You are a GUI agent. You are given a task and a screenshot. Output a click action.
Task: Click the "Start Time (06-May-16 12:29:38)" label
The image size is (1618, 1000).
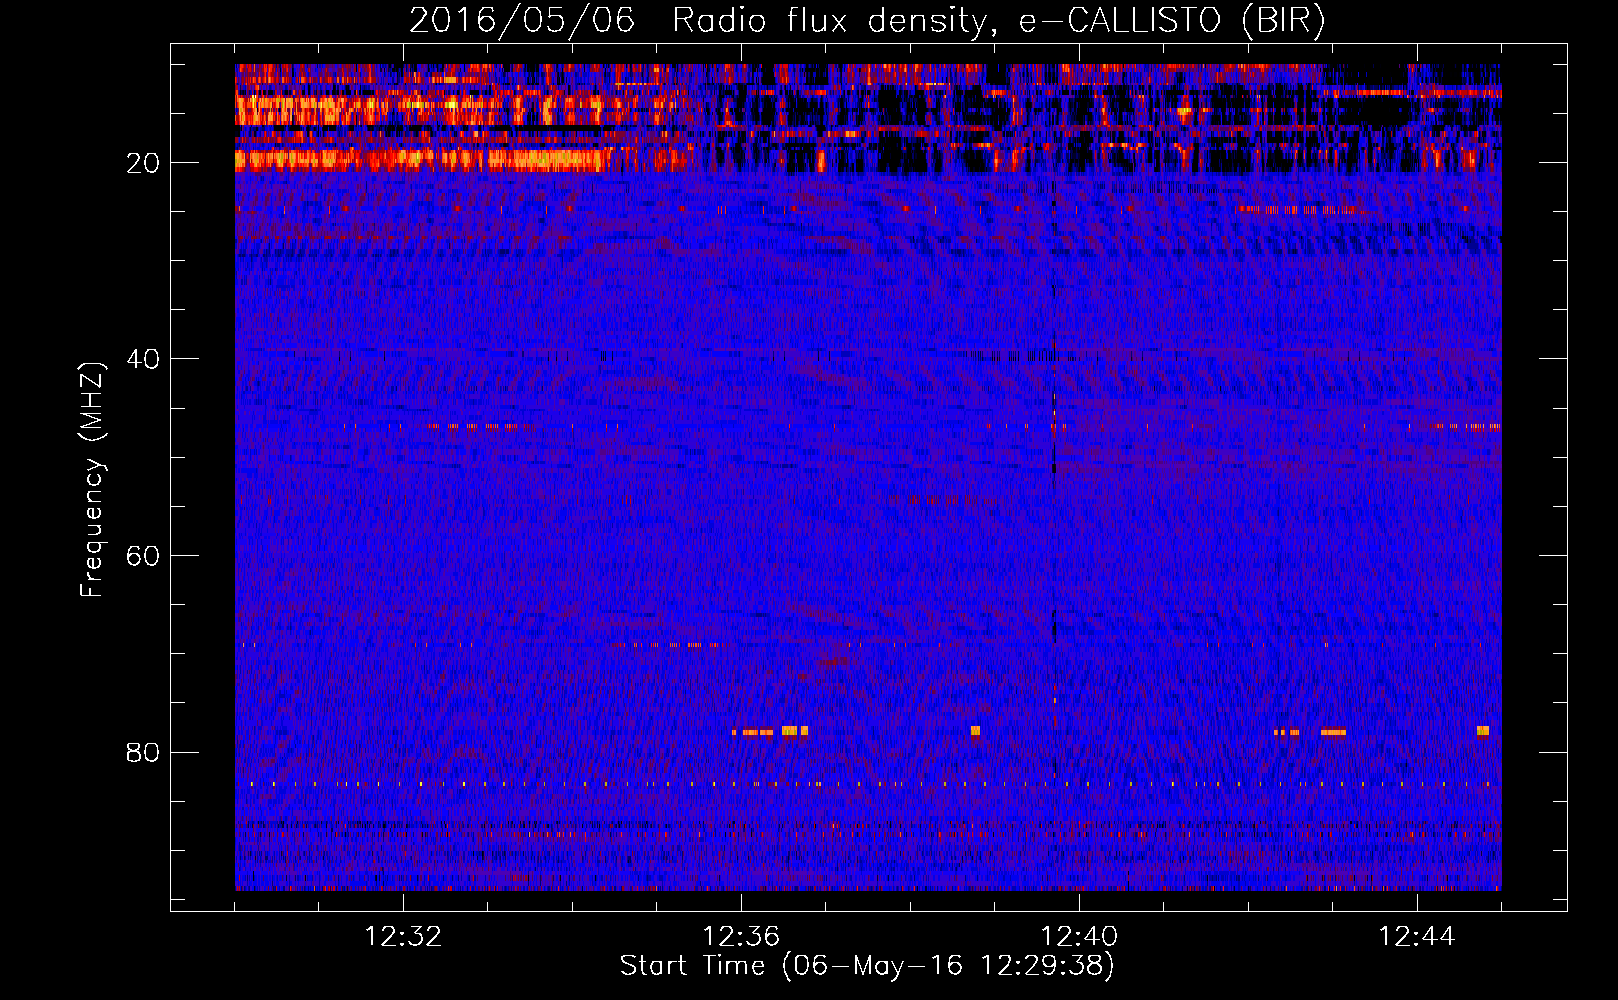point(867,966)
